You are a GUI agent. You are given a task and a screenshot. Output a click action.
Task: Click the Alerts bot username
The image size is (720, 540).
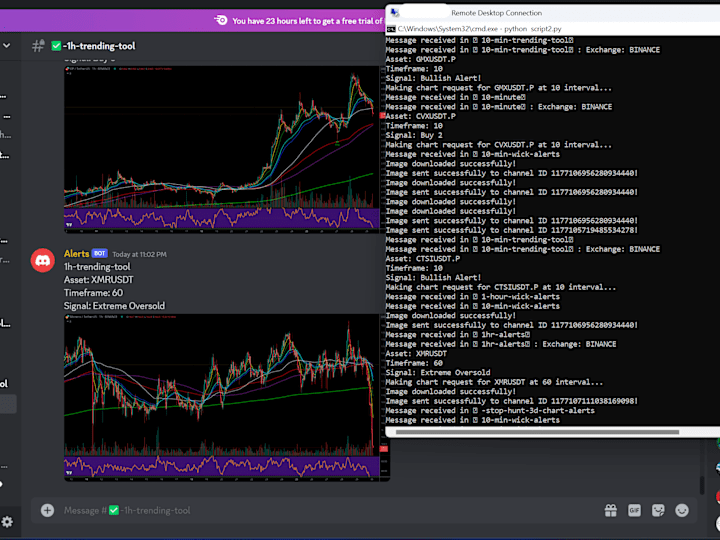click(x=76, y=253)
